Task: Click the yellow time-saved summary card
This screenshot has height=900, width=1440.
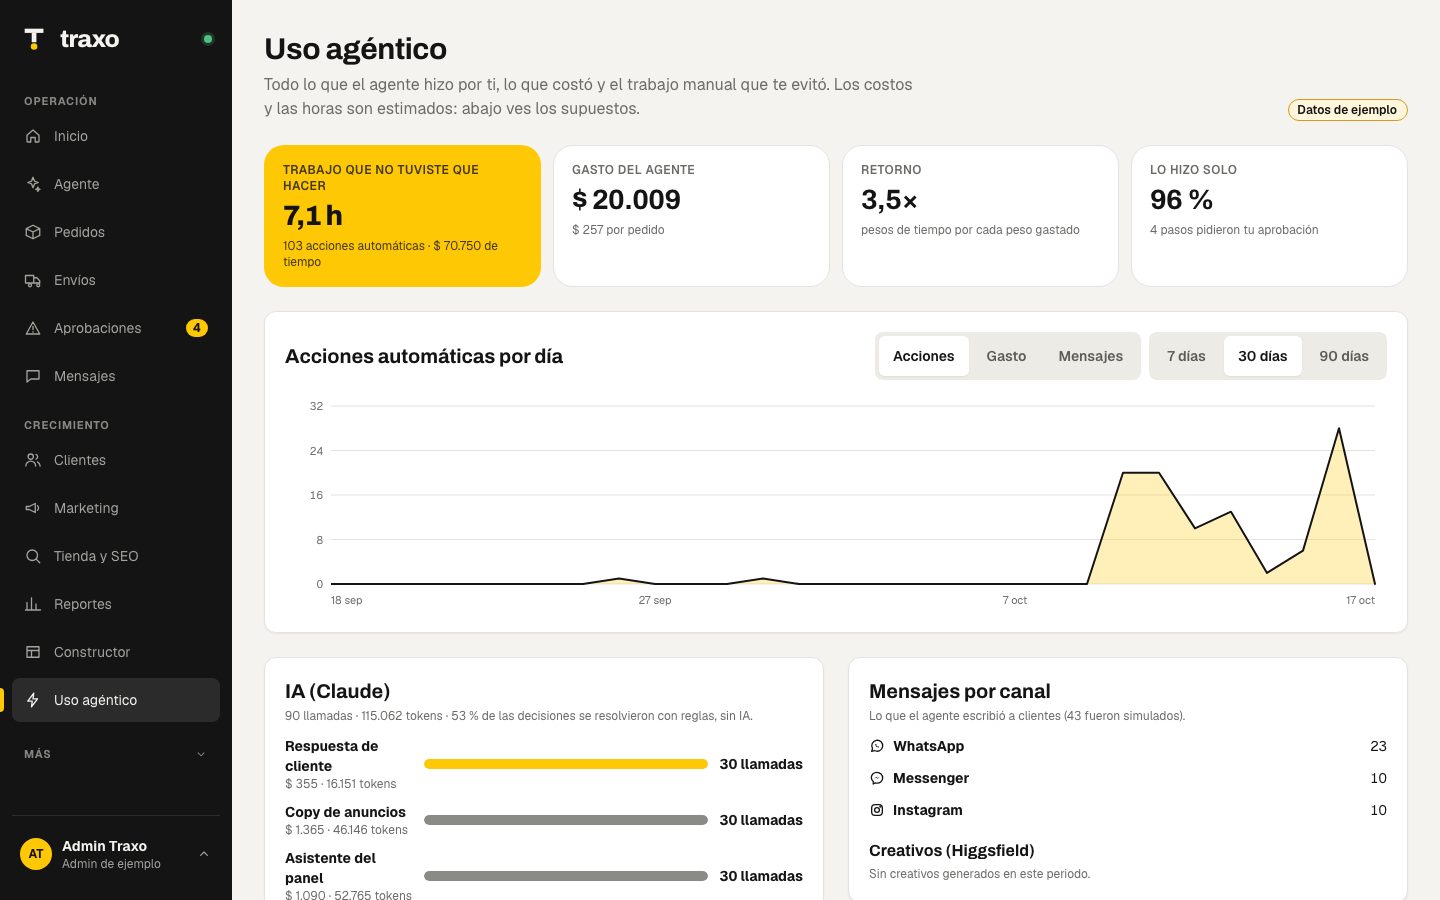Action: 402,216
